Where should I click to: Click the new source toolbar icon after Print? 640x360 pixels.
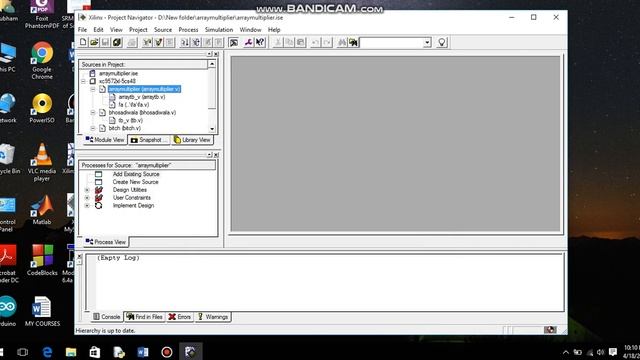click(x=147, y=42)
